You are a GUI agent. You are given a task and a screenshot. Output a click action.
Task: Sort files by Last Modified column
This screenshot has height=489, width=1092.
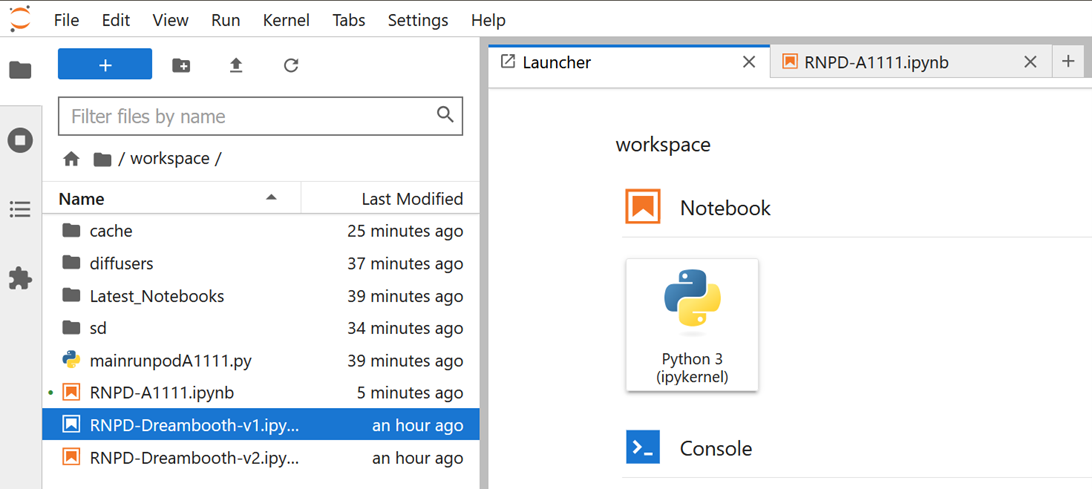[411, 199]
